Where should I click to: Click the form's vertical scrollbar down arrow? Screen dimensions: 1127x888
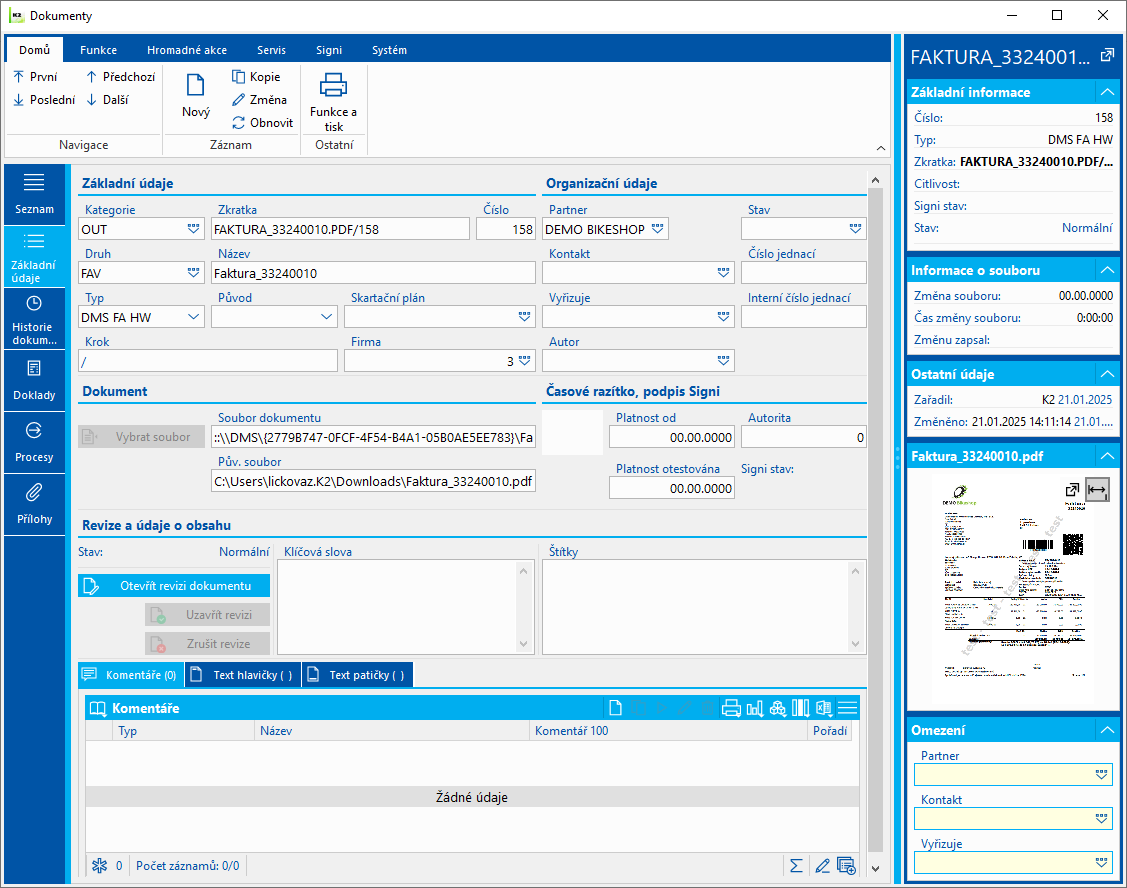876,868
